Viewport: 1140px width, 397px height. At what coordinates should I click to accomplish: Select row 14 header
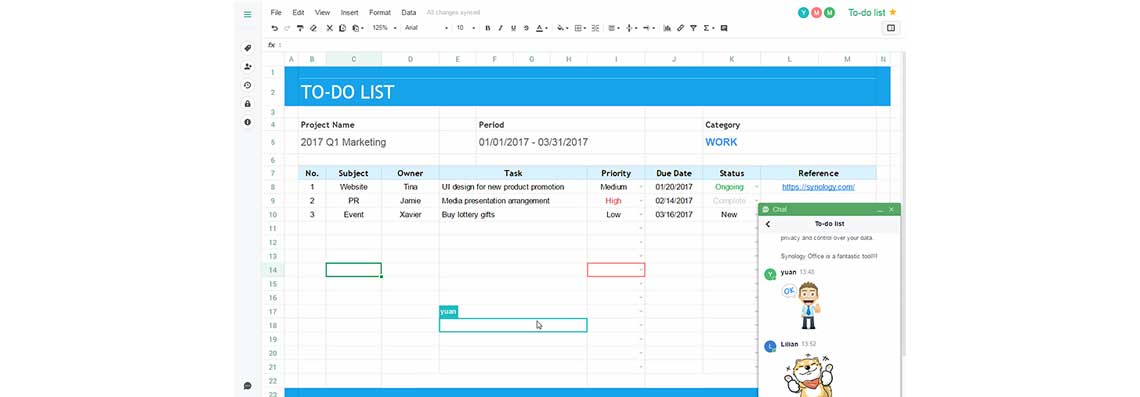pyautogui.click(x=273, y=270)
